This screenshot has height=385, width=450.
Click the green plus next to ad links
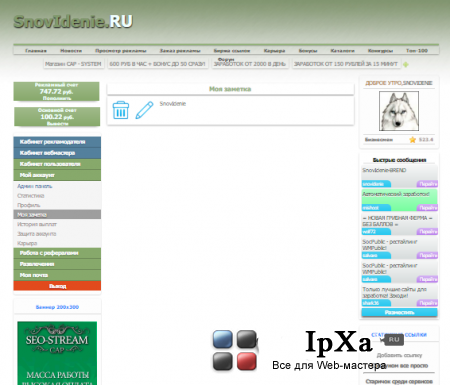point(406,65)
